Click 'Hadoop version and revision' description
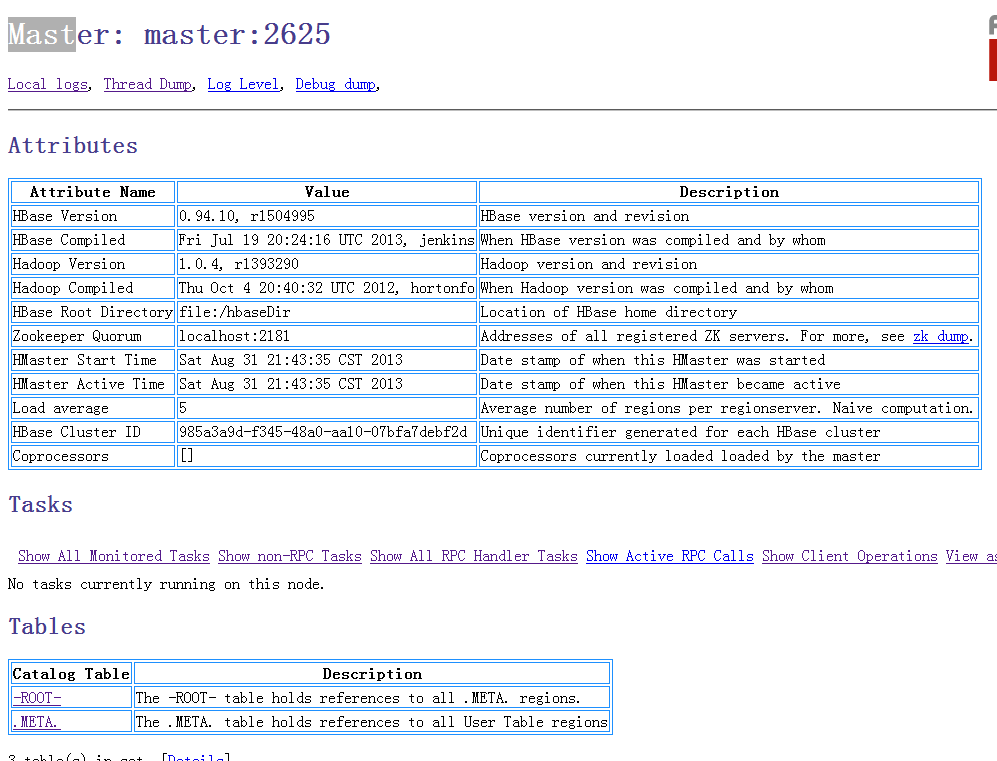This screenshot has height=761, width=997. tap(589, 264)
